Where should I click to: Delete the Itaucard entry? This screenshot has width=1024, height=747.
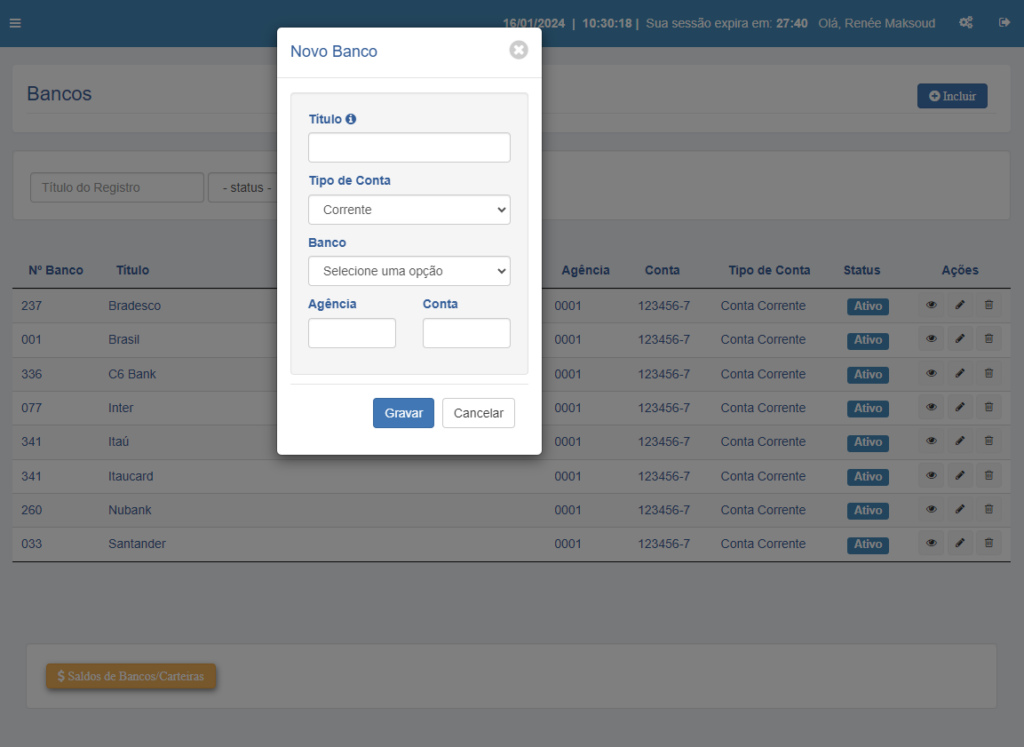click(989, 476)
